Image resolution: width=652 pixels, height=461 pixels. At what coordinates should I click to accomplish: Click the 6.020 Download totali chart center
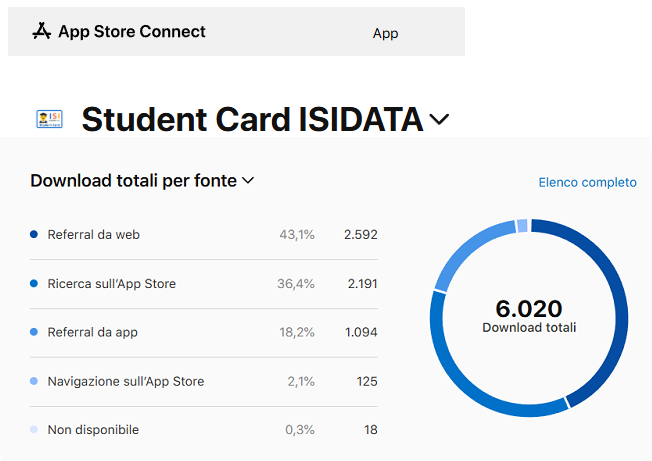529,314
